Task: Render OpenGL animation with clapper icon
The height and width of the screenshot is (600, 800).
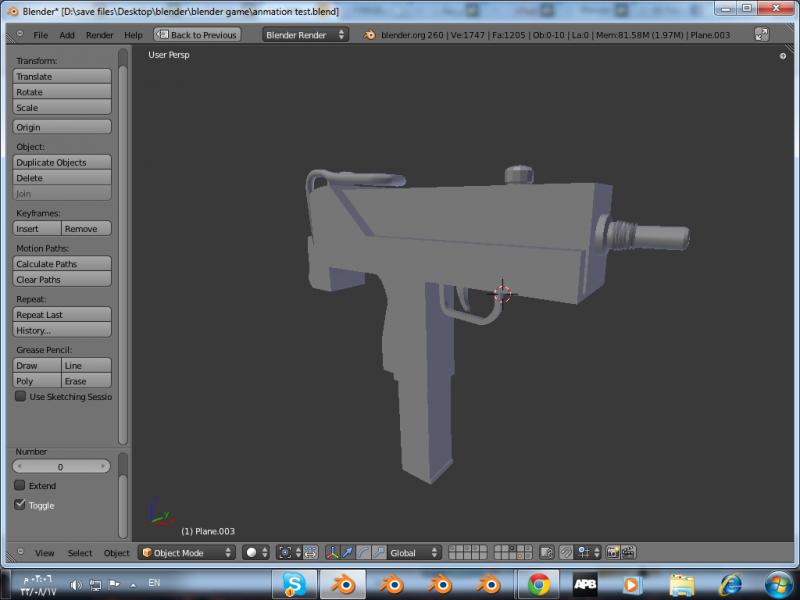Action: pos(628,553)
